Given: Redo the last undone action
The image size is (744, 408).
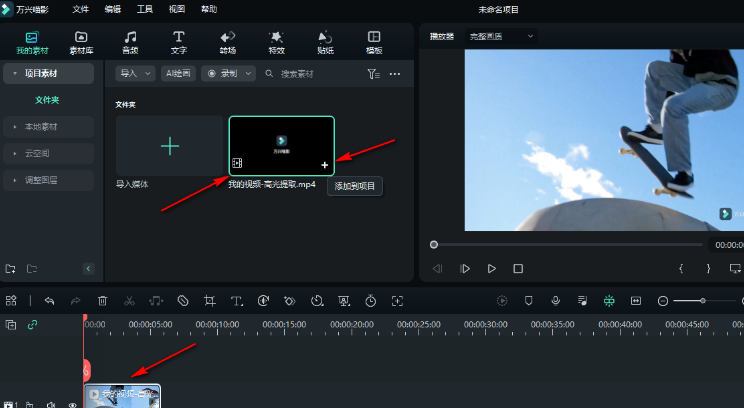Looking at the screenshot, I should tap(75, 301).
